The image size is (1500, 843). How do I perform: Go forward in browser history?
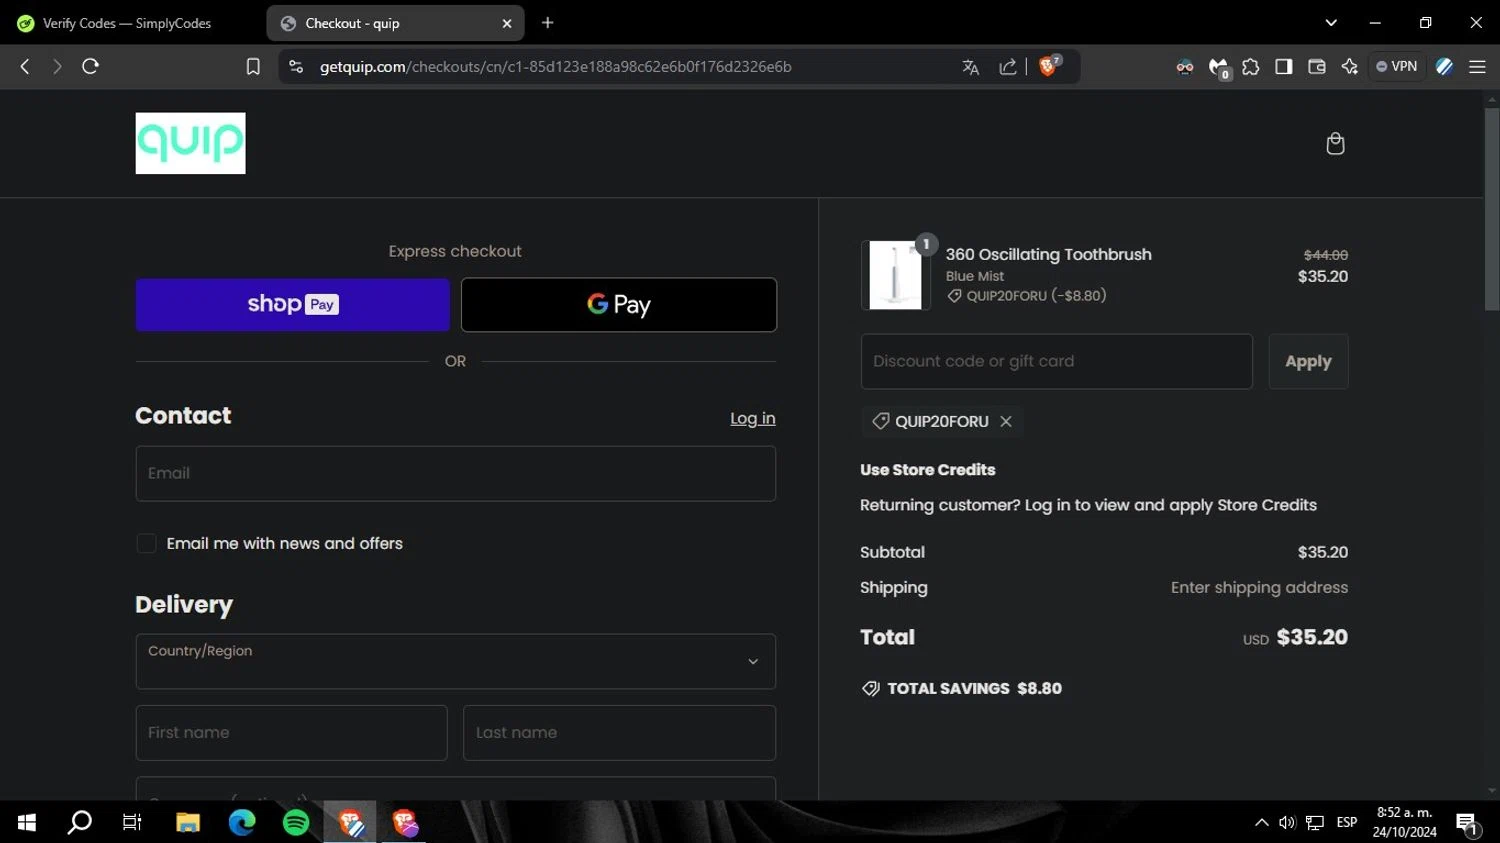(x=57, y=66)
